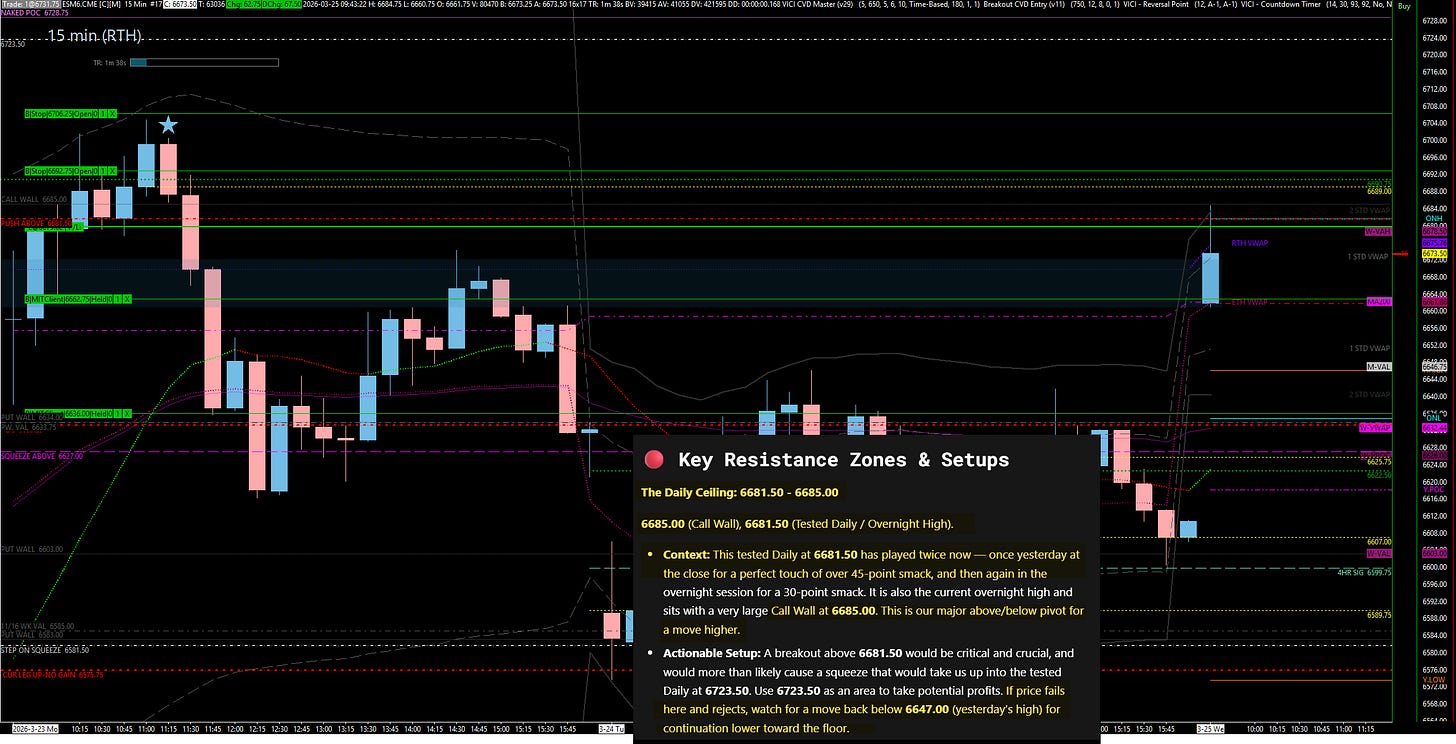Click the red circle icon beside Key Resistance
Viewport: 1456px width, 744px height.
(654, 460)
